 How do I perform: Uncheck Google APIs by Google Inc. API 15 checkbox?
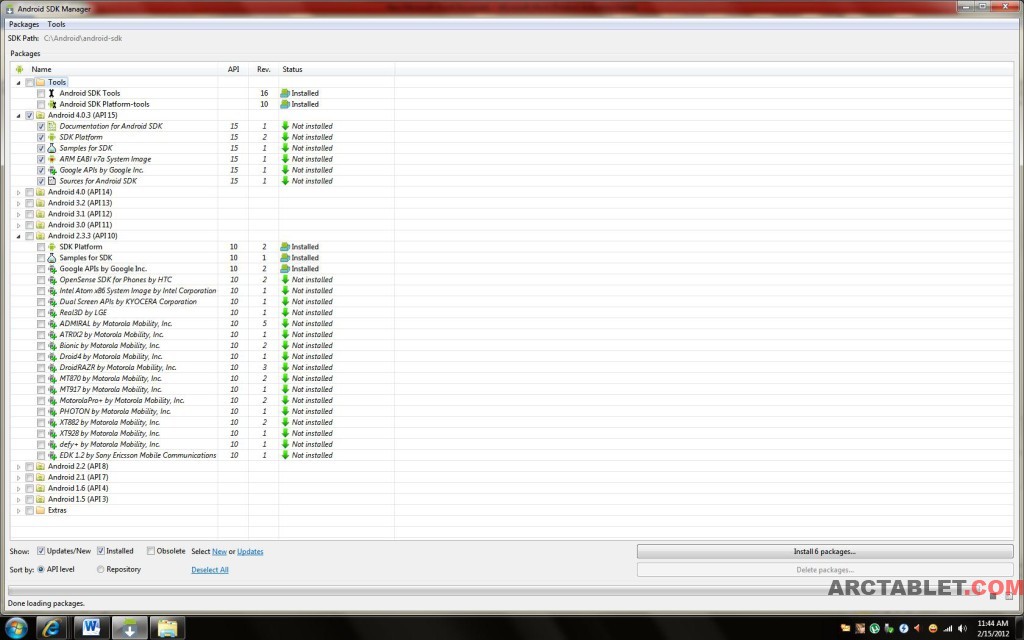[41, 170]
